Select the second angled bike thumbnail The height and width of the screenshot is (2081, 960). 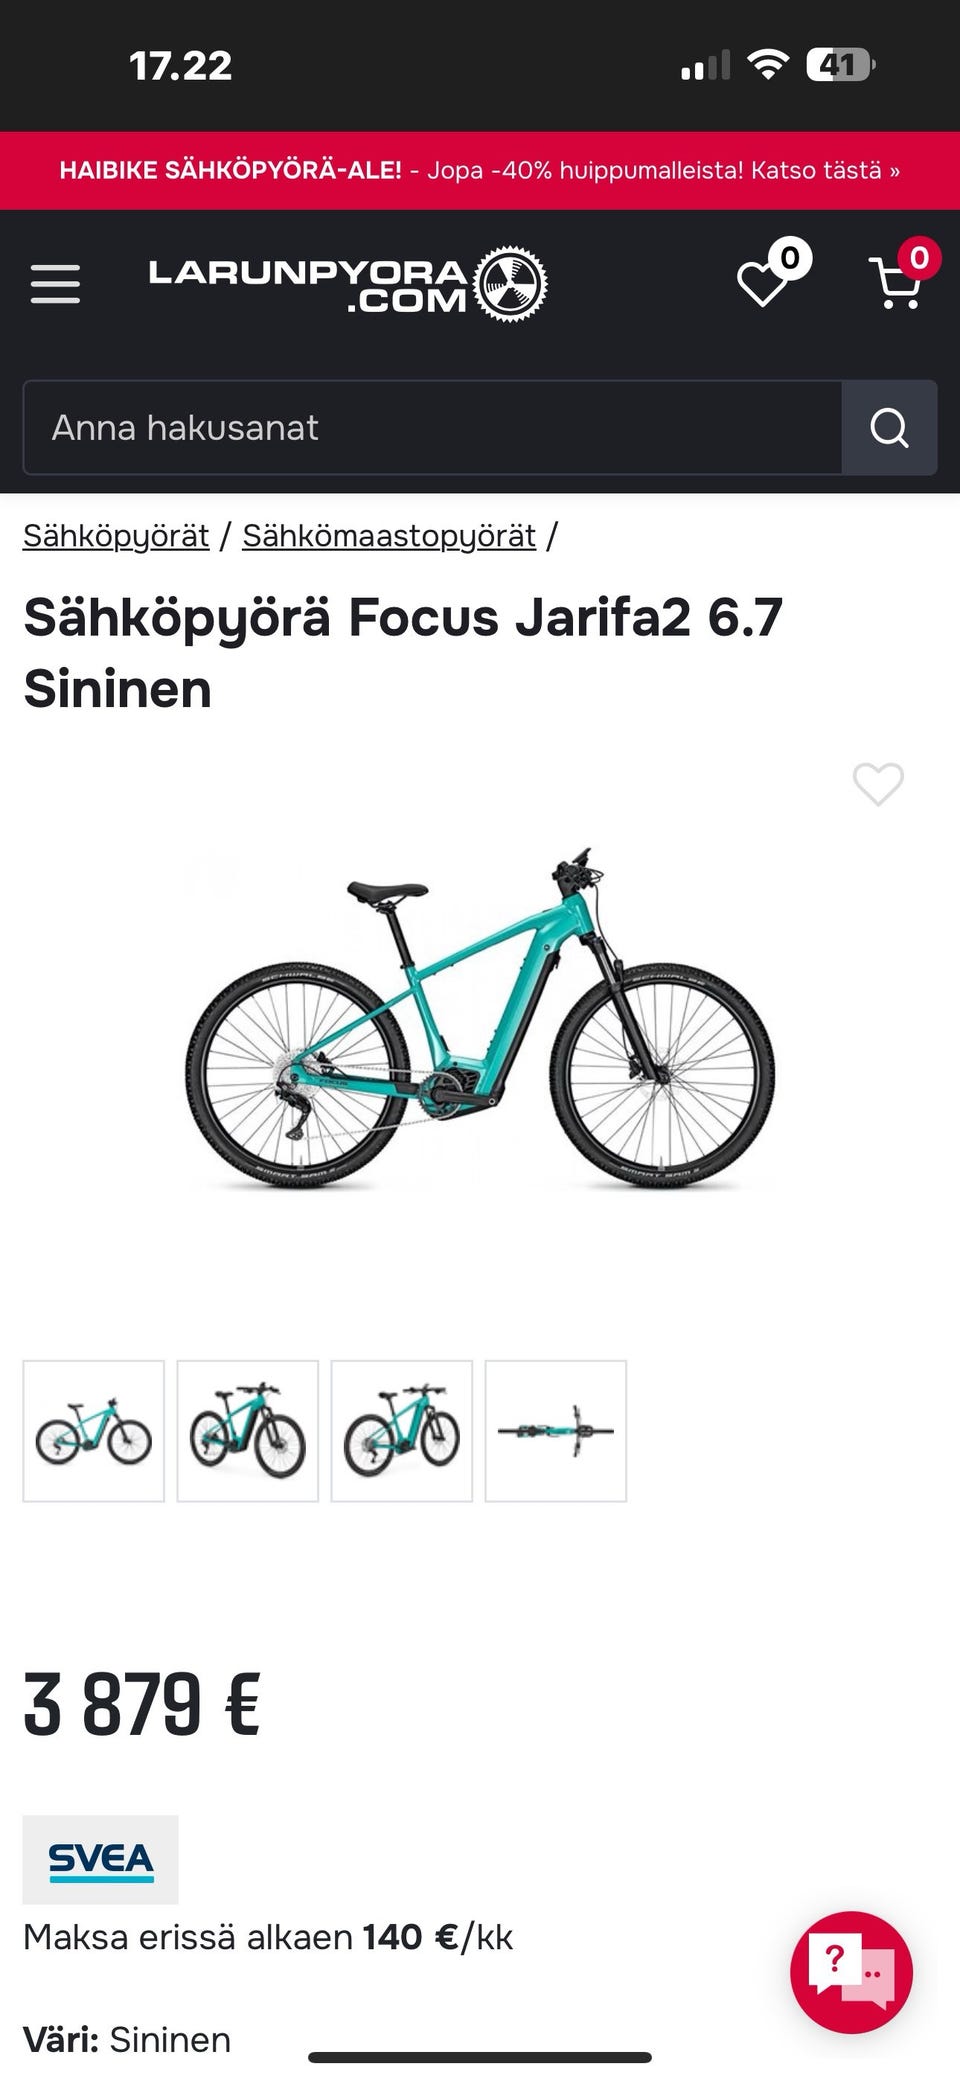[248, 1431]
